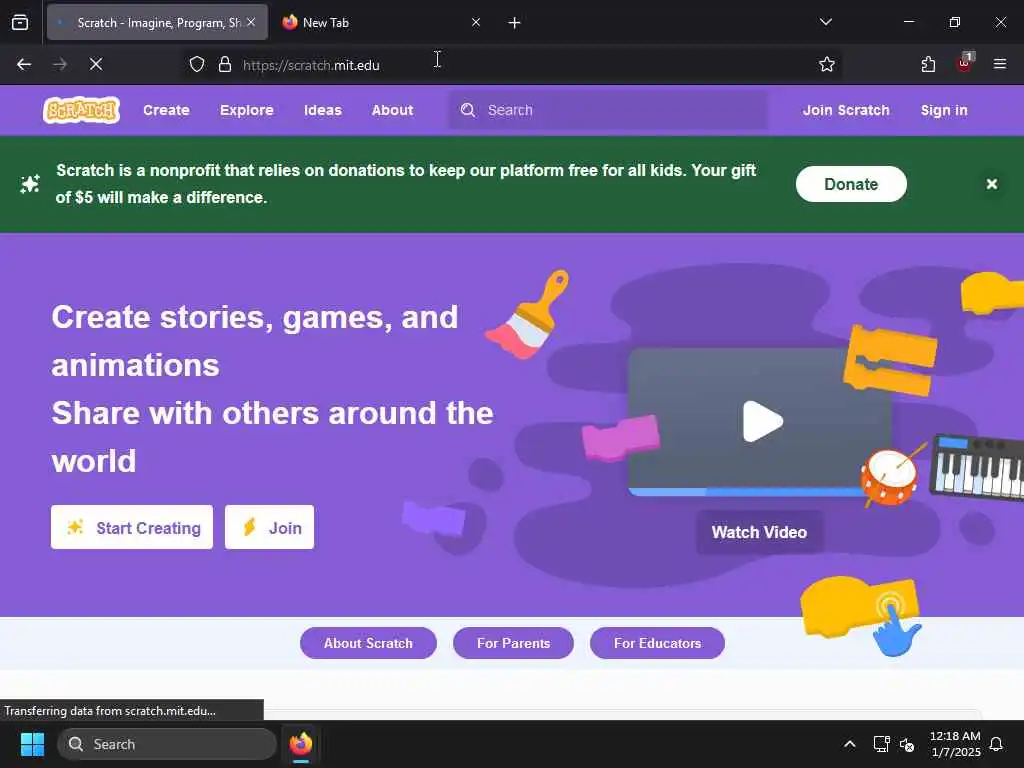This screenshot has width=1024, height=768.
Task: Switch to the Scratch browser tab
Action: [x=157, y=23]
